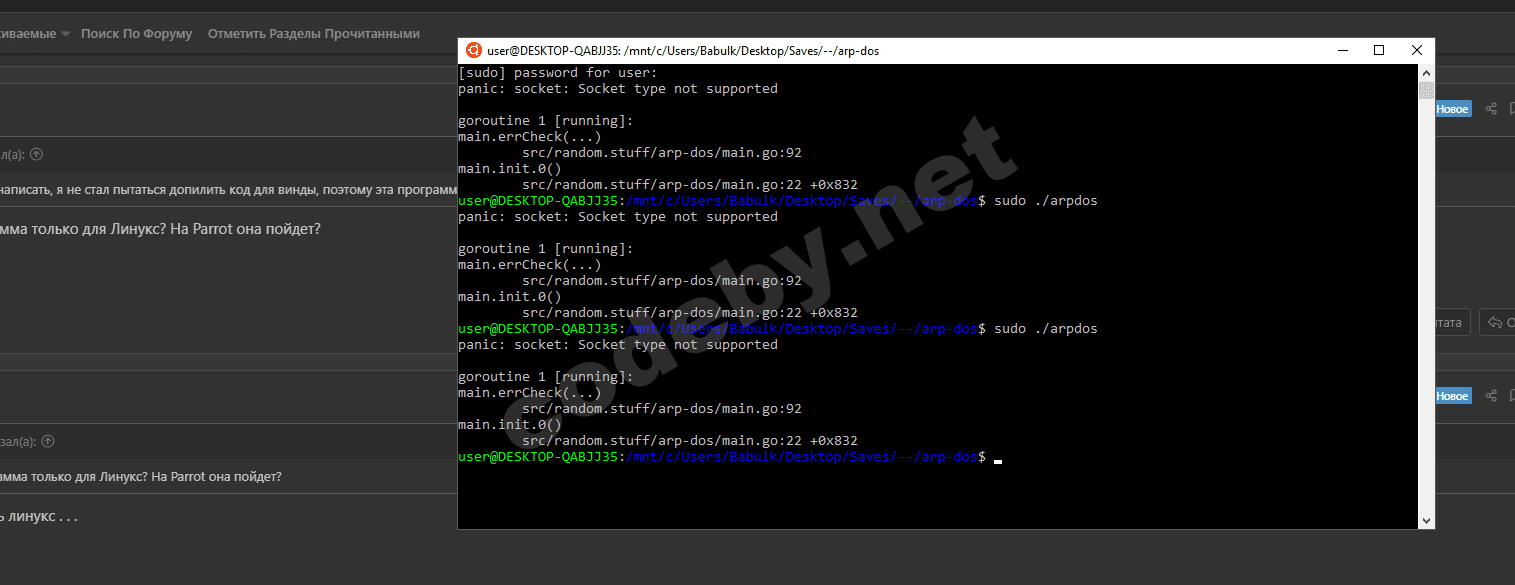Click 'Отметить Разделы Прочитанными' link
This screenshot has width=1515, height=585.
pos(314,33)
